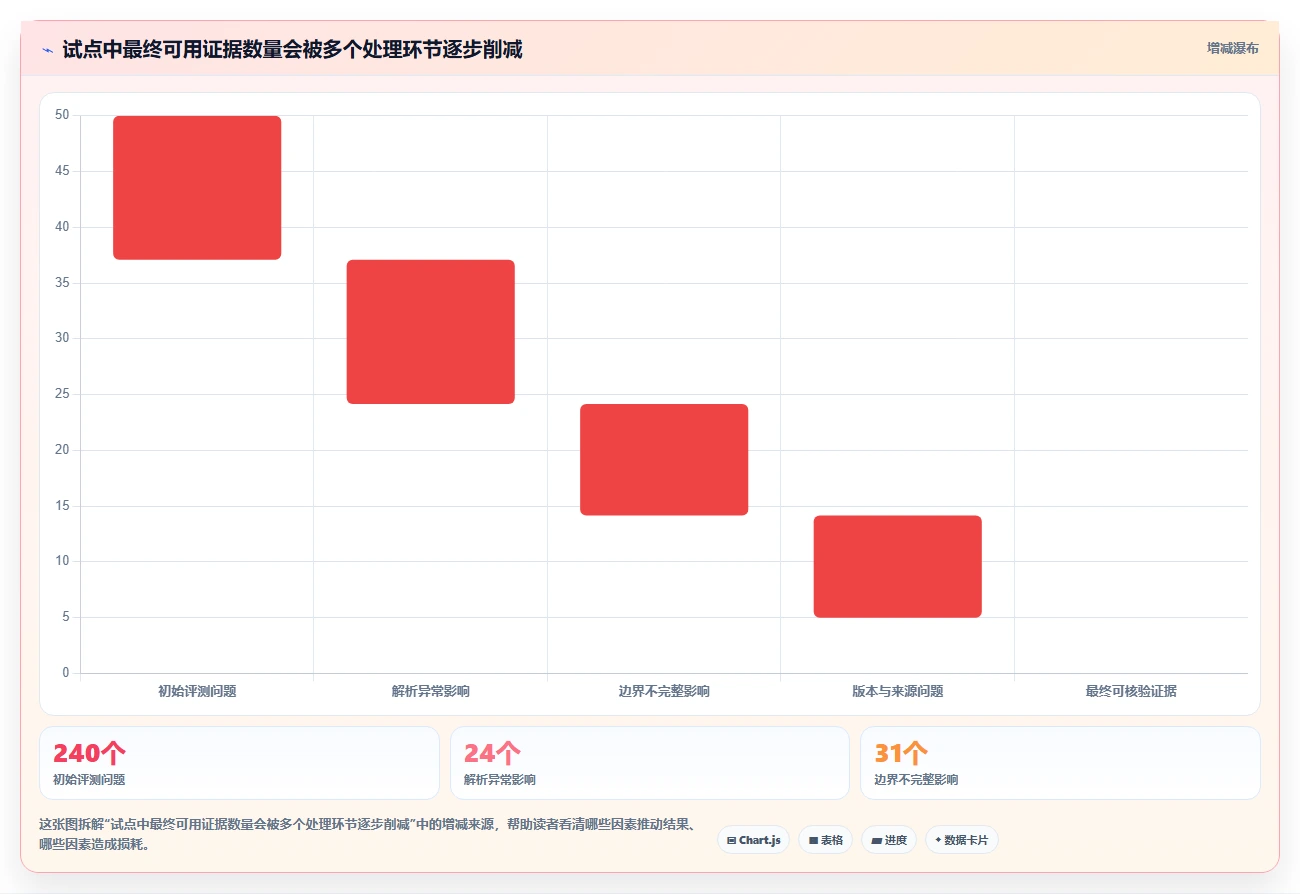Click the red bar for 版本与来源问题
Image resolution: width=1300 pixels, height=894 pixels.
(898, 567)
